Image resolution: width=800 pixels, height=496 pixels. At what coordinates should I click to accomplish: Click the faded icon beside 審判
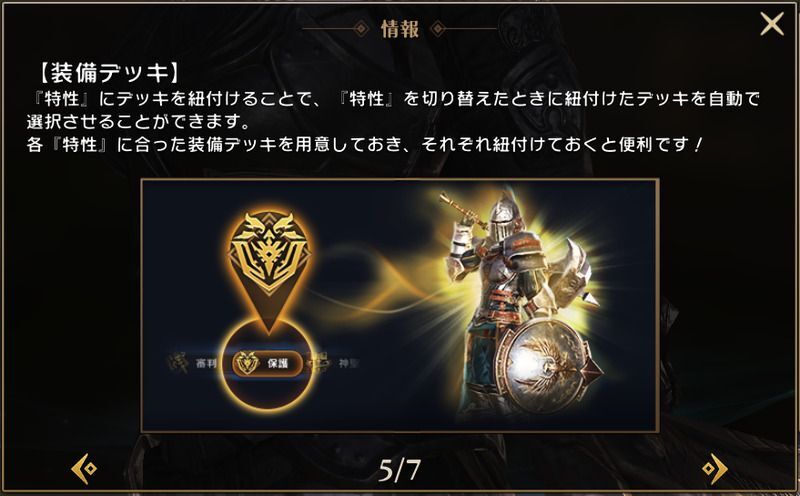tap(178, 363)
